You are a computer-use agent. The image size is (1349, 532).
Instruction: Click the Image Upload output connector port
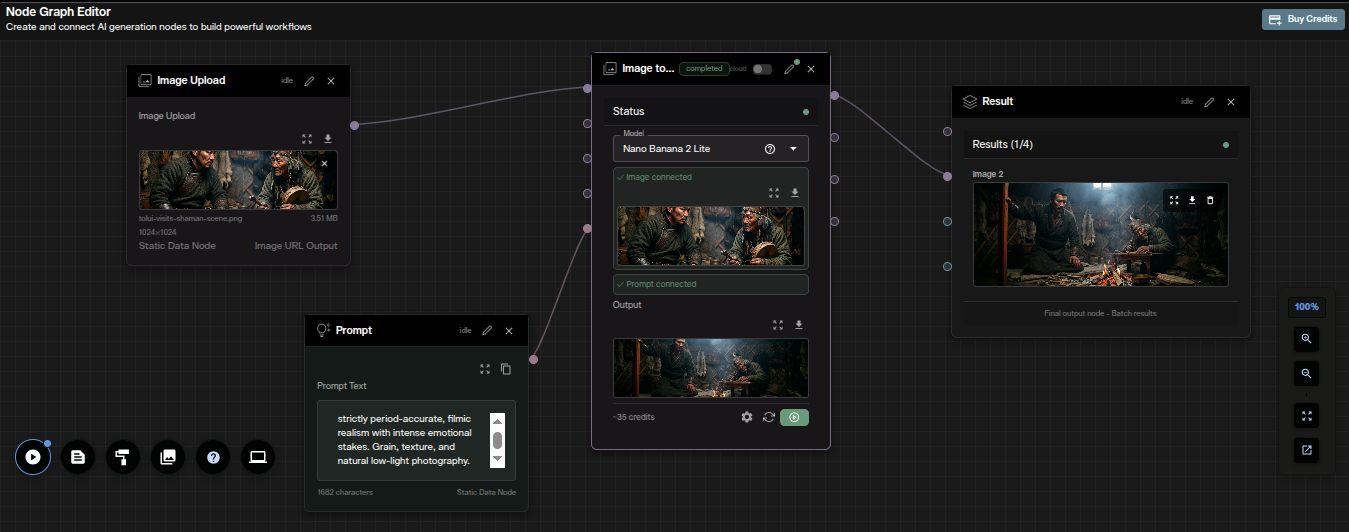355,125
